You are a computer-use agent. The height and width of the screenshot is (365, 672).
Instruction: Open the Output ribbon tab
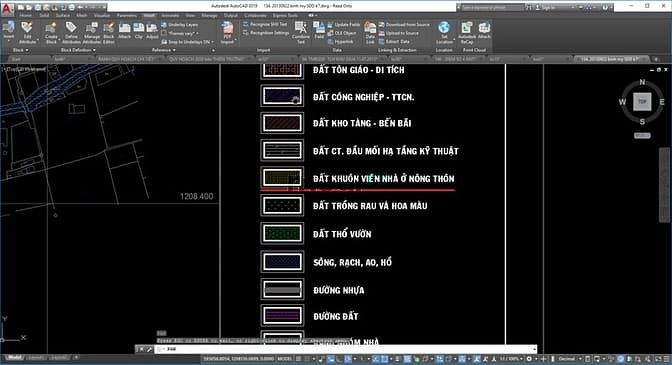click(x=231, y=15)
